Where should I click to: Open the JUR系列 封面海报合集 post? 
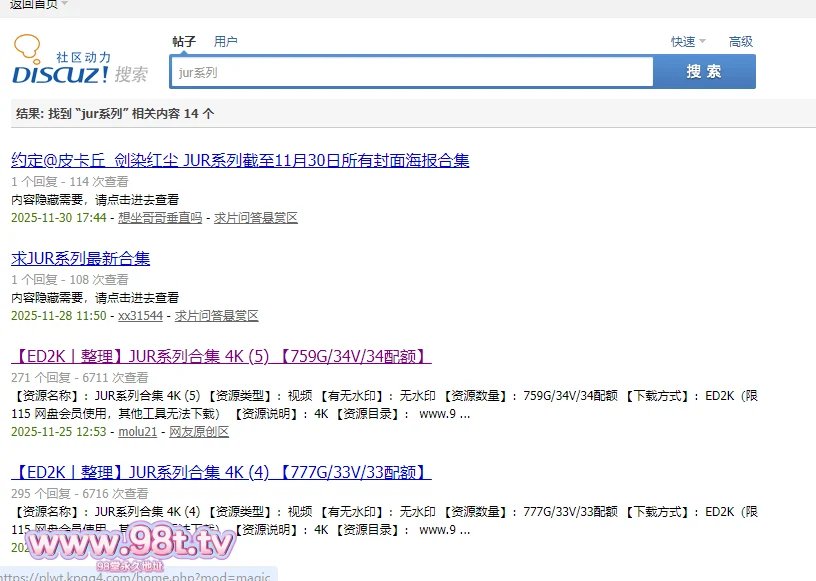click(x=240, y=160)
